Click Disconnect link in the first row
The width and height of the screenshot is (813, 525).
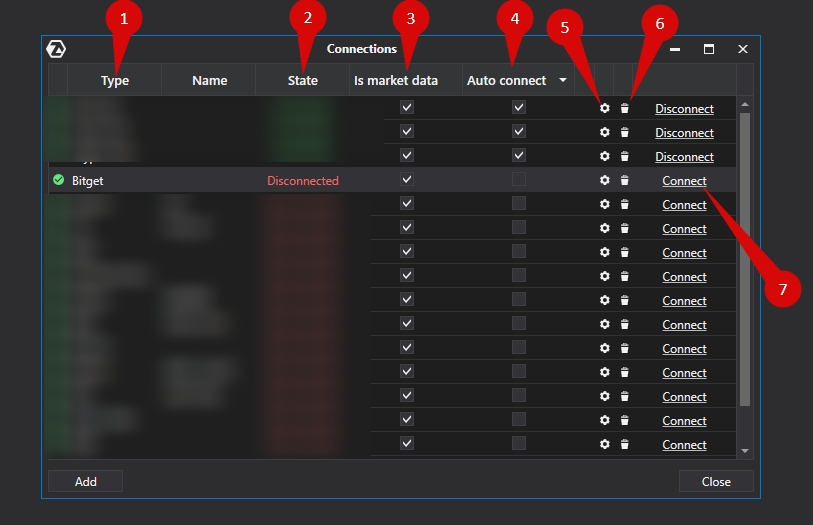click(x=684, y=109)
